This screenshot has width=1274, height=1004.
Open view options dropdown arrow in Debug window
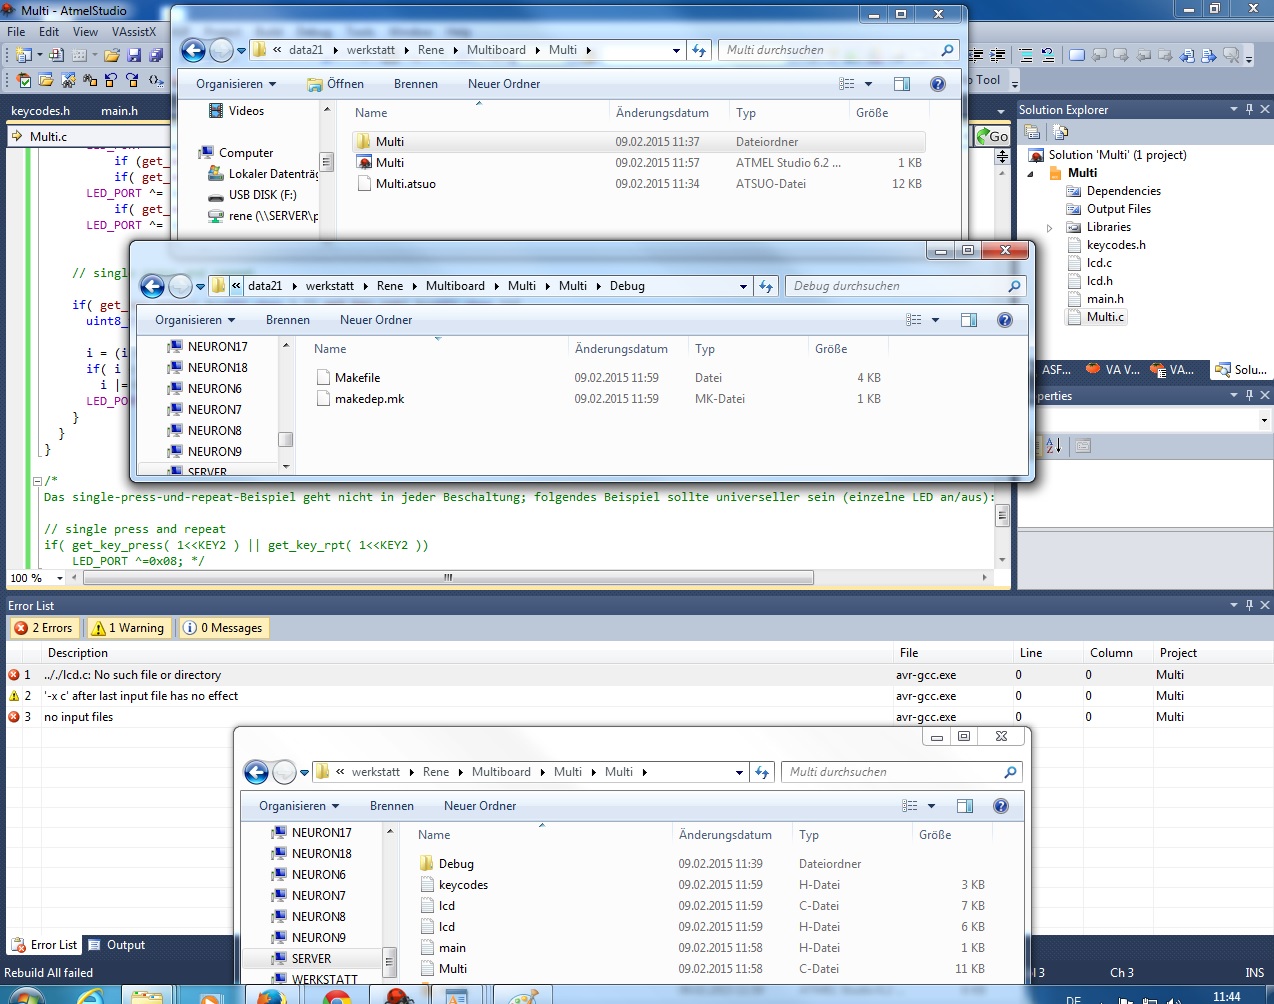pyautogui.click(x=936, y=320)
